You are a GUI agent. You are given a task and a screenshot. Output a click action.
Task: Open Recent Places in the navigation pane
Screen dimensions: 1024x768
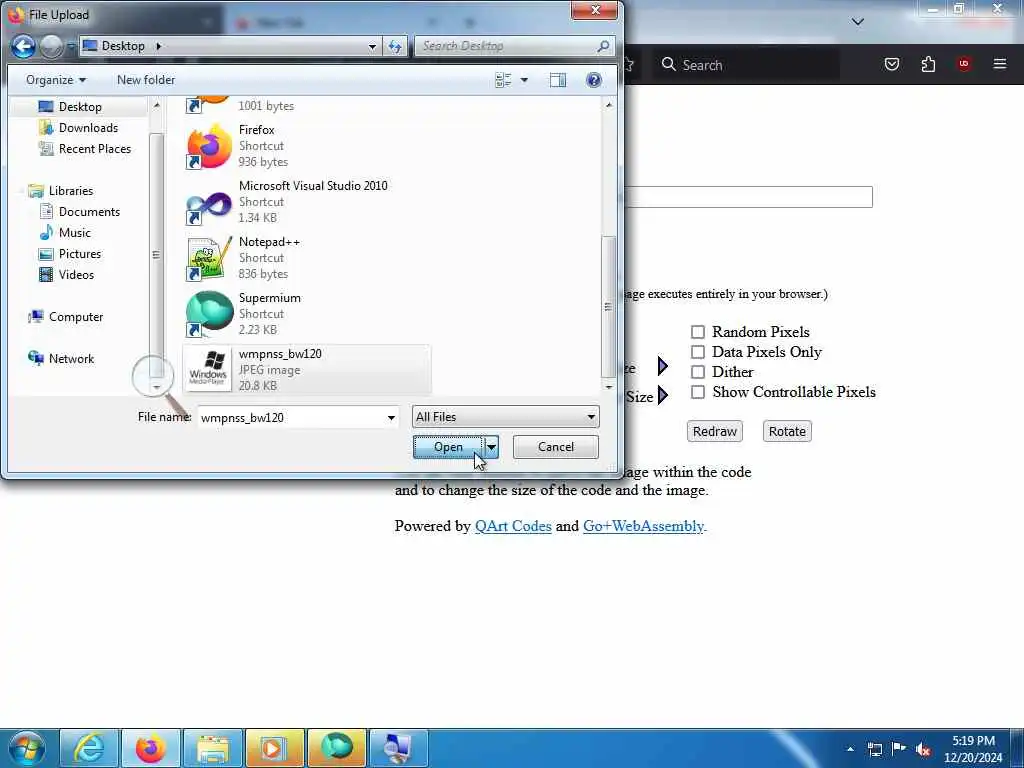point(95,149)
